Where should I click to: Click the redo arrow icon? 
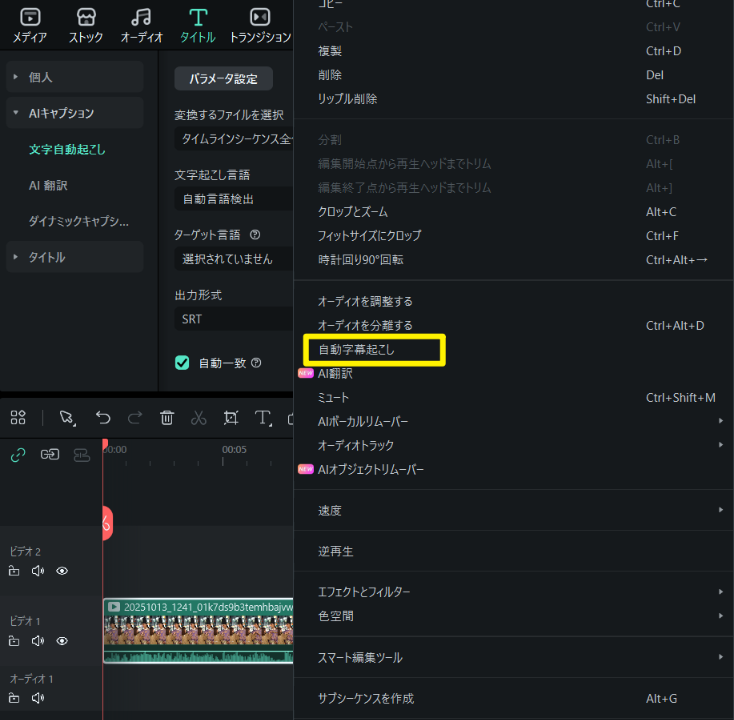(135, 417)
